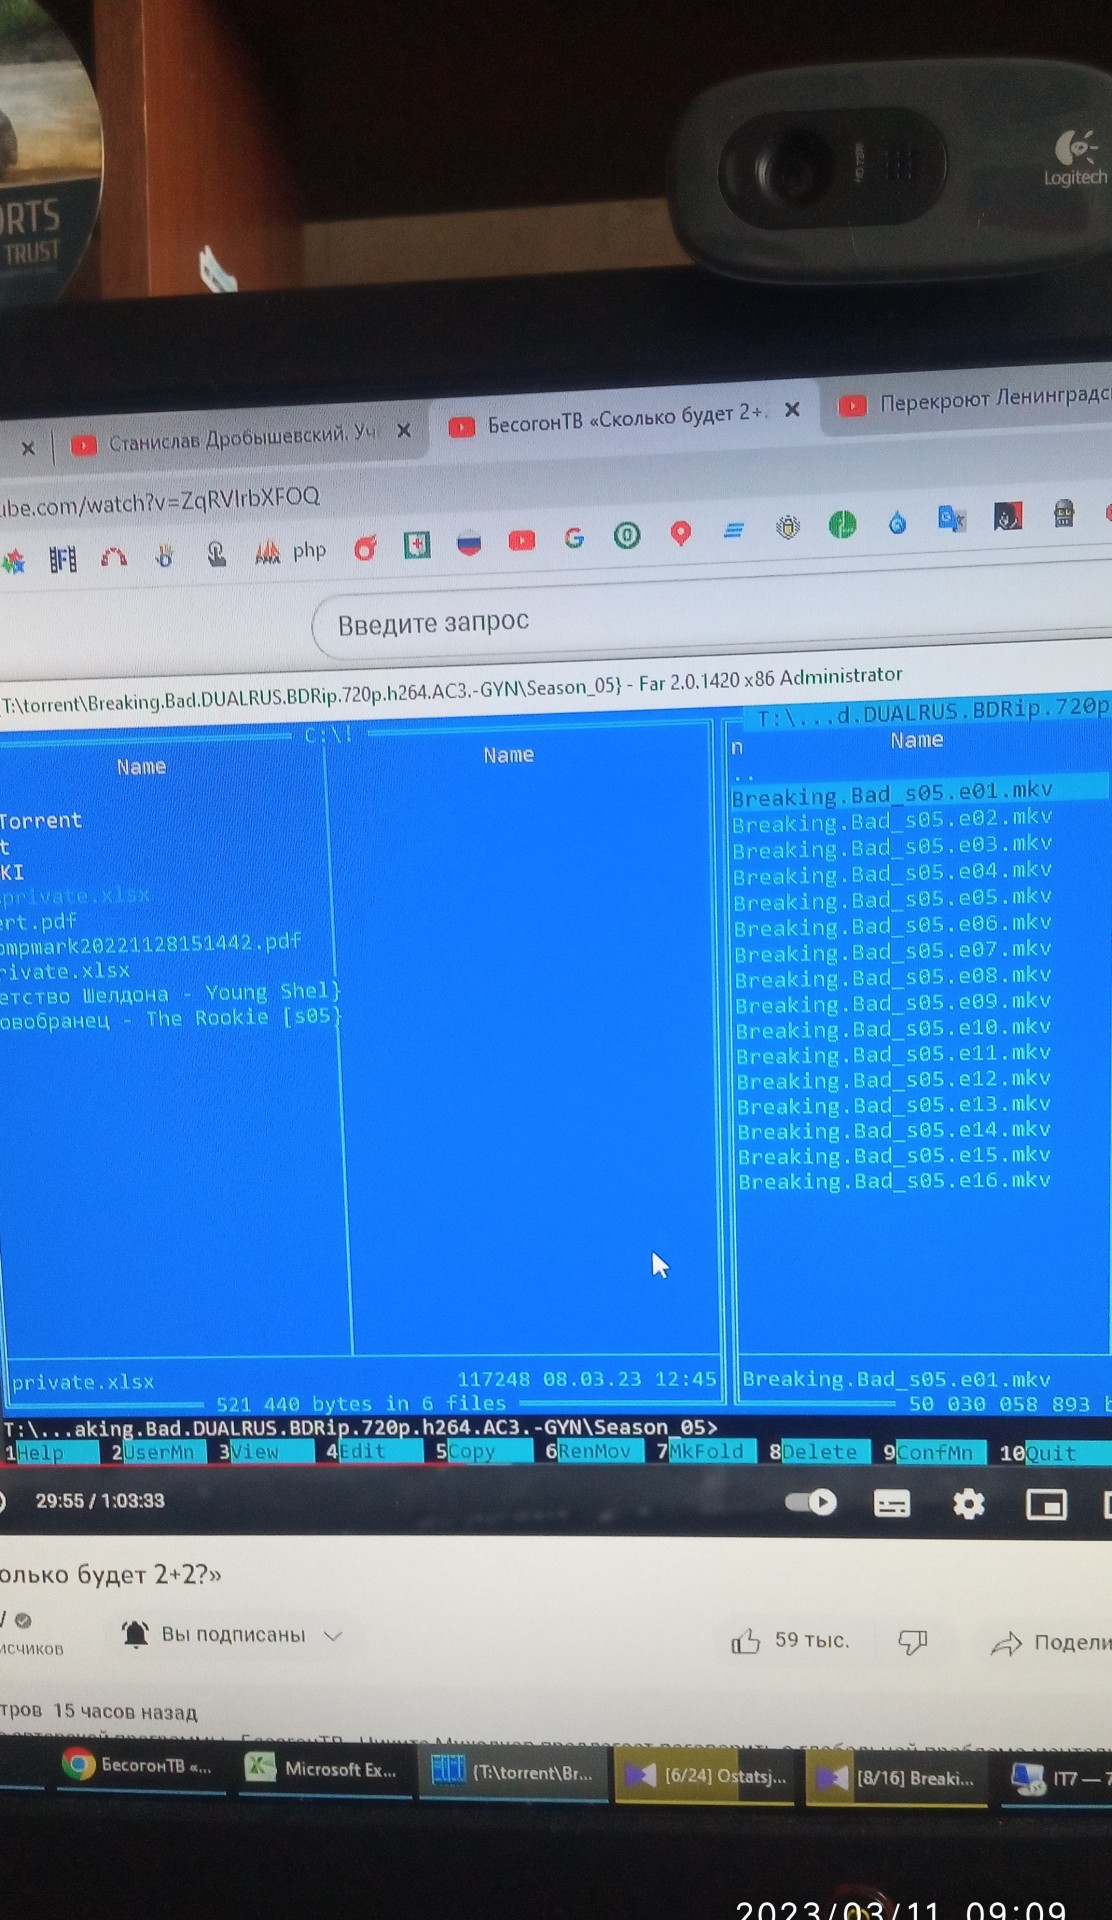Open IT7 taskbar item
Screen dimensions: 1112x1920
pos(1058,1779)
